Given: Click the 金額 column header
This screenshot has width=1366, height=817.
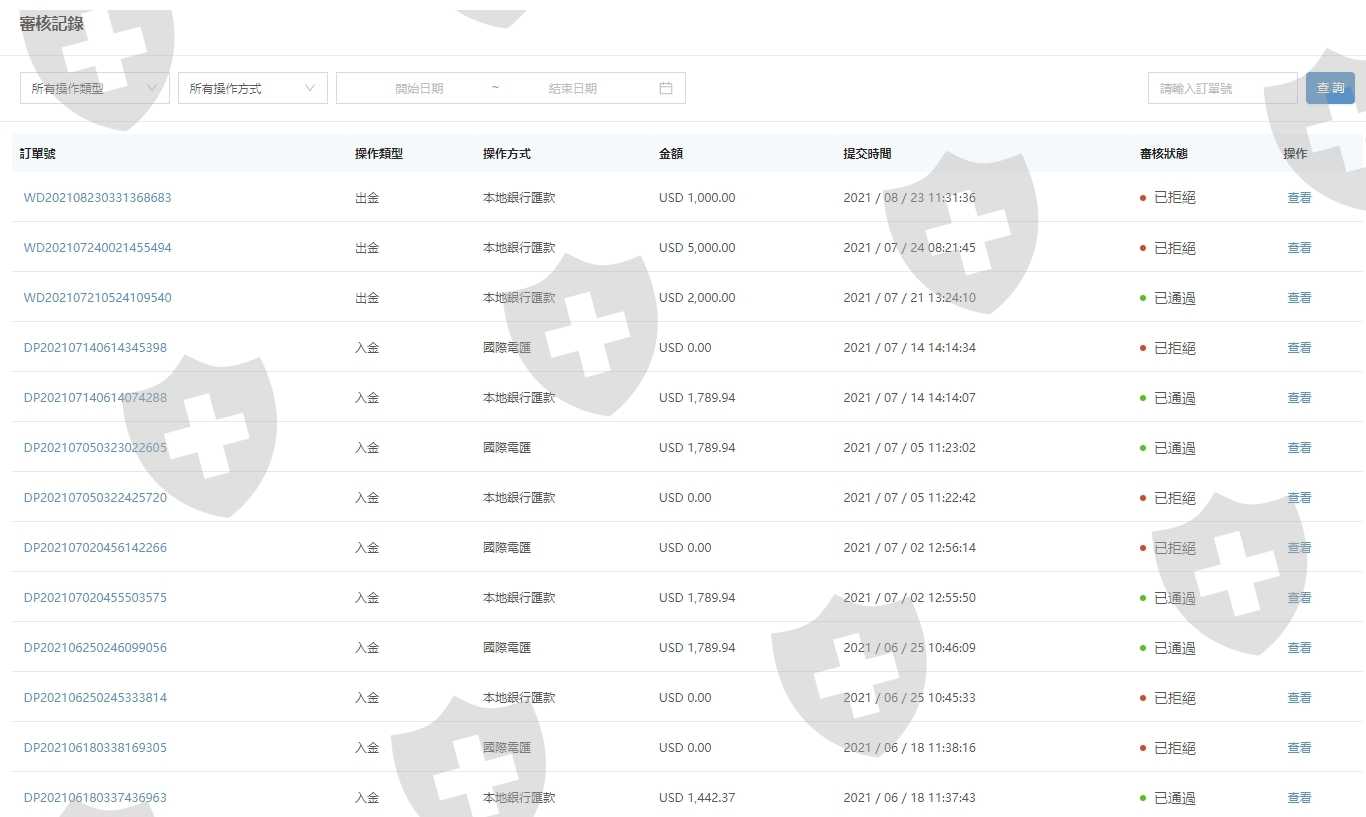Looking at the screenshot, I should point(671,154).
